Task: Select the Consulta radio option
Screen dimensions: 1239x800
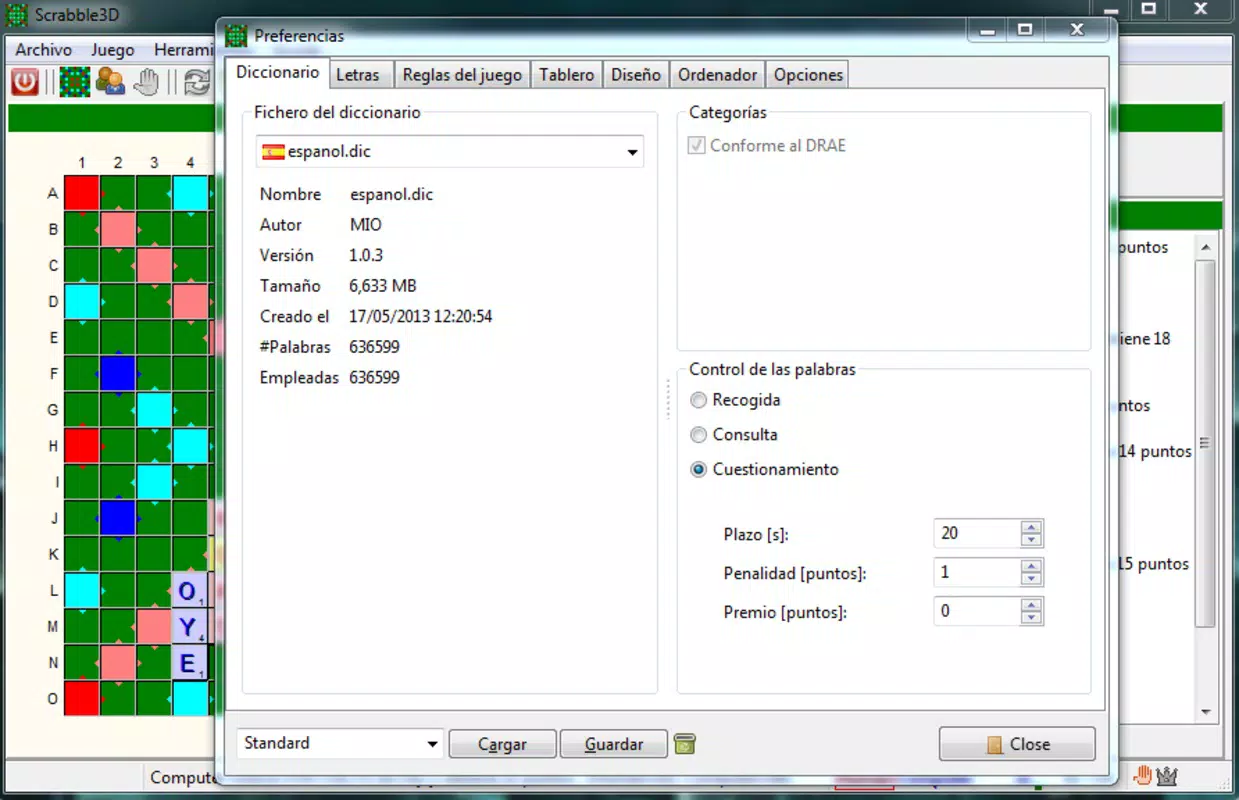Action: click(x=699, y=435)
